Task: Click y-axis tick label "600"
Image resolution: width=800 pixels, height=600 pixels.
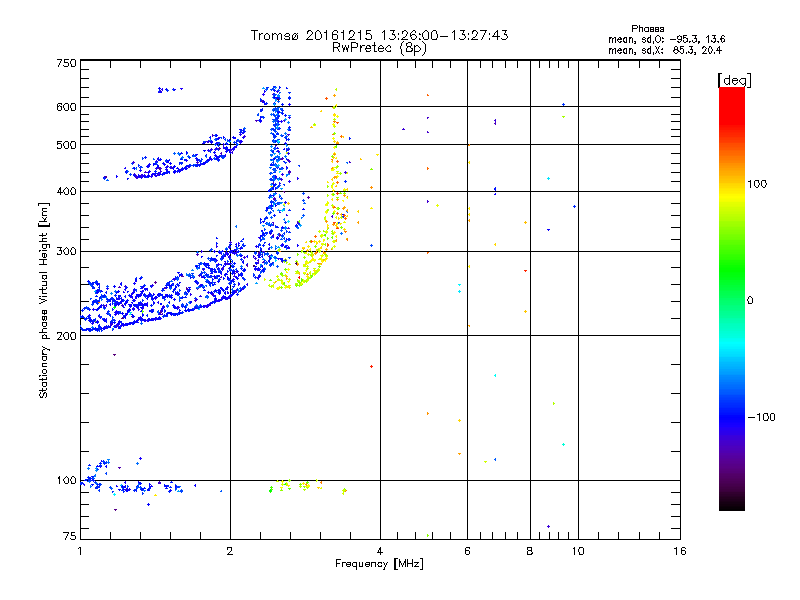Action: pos(66,107)
